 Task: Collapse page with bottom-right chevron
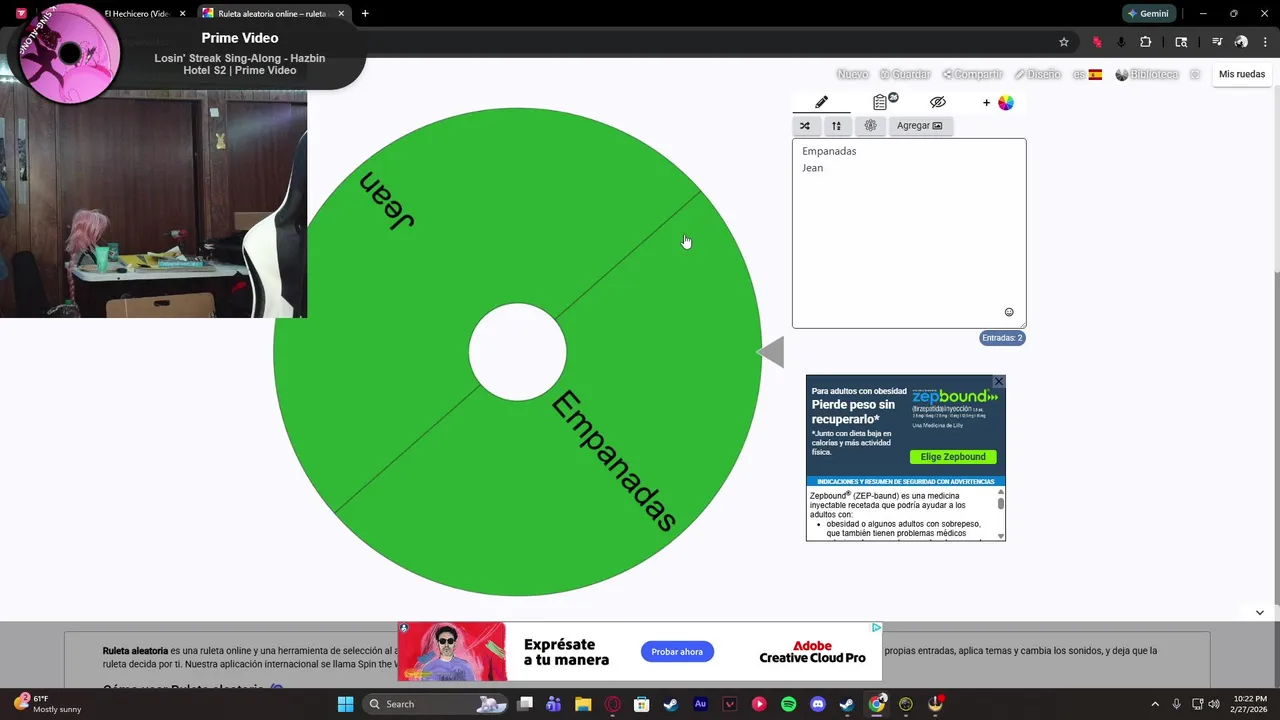(x=1259, y=612)
